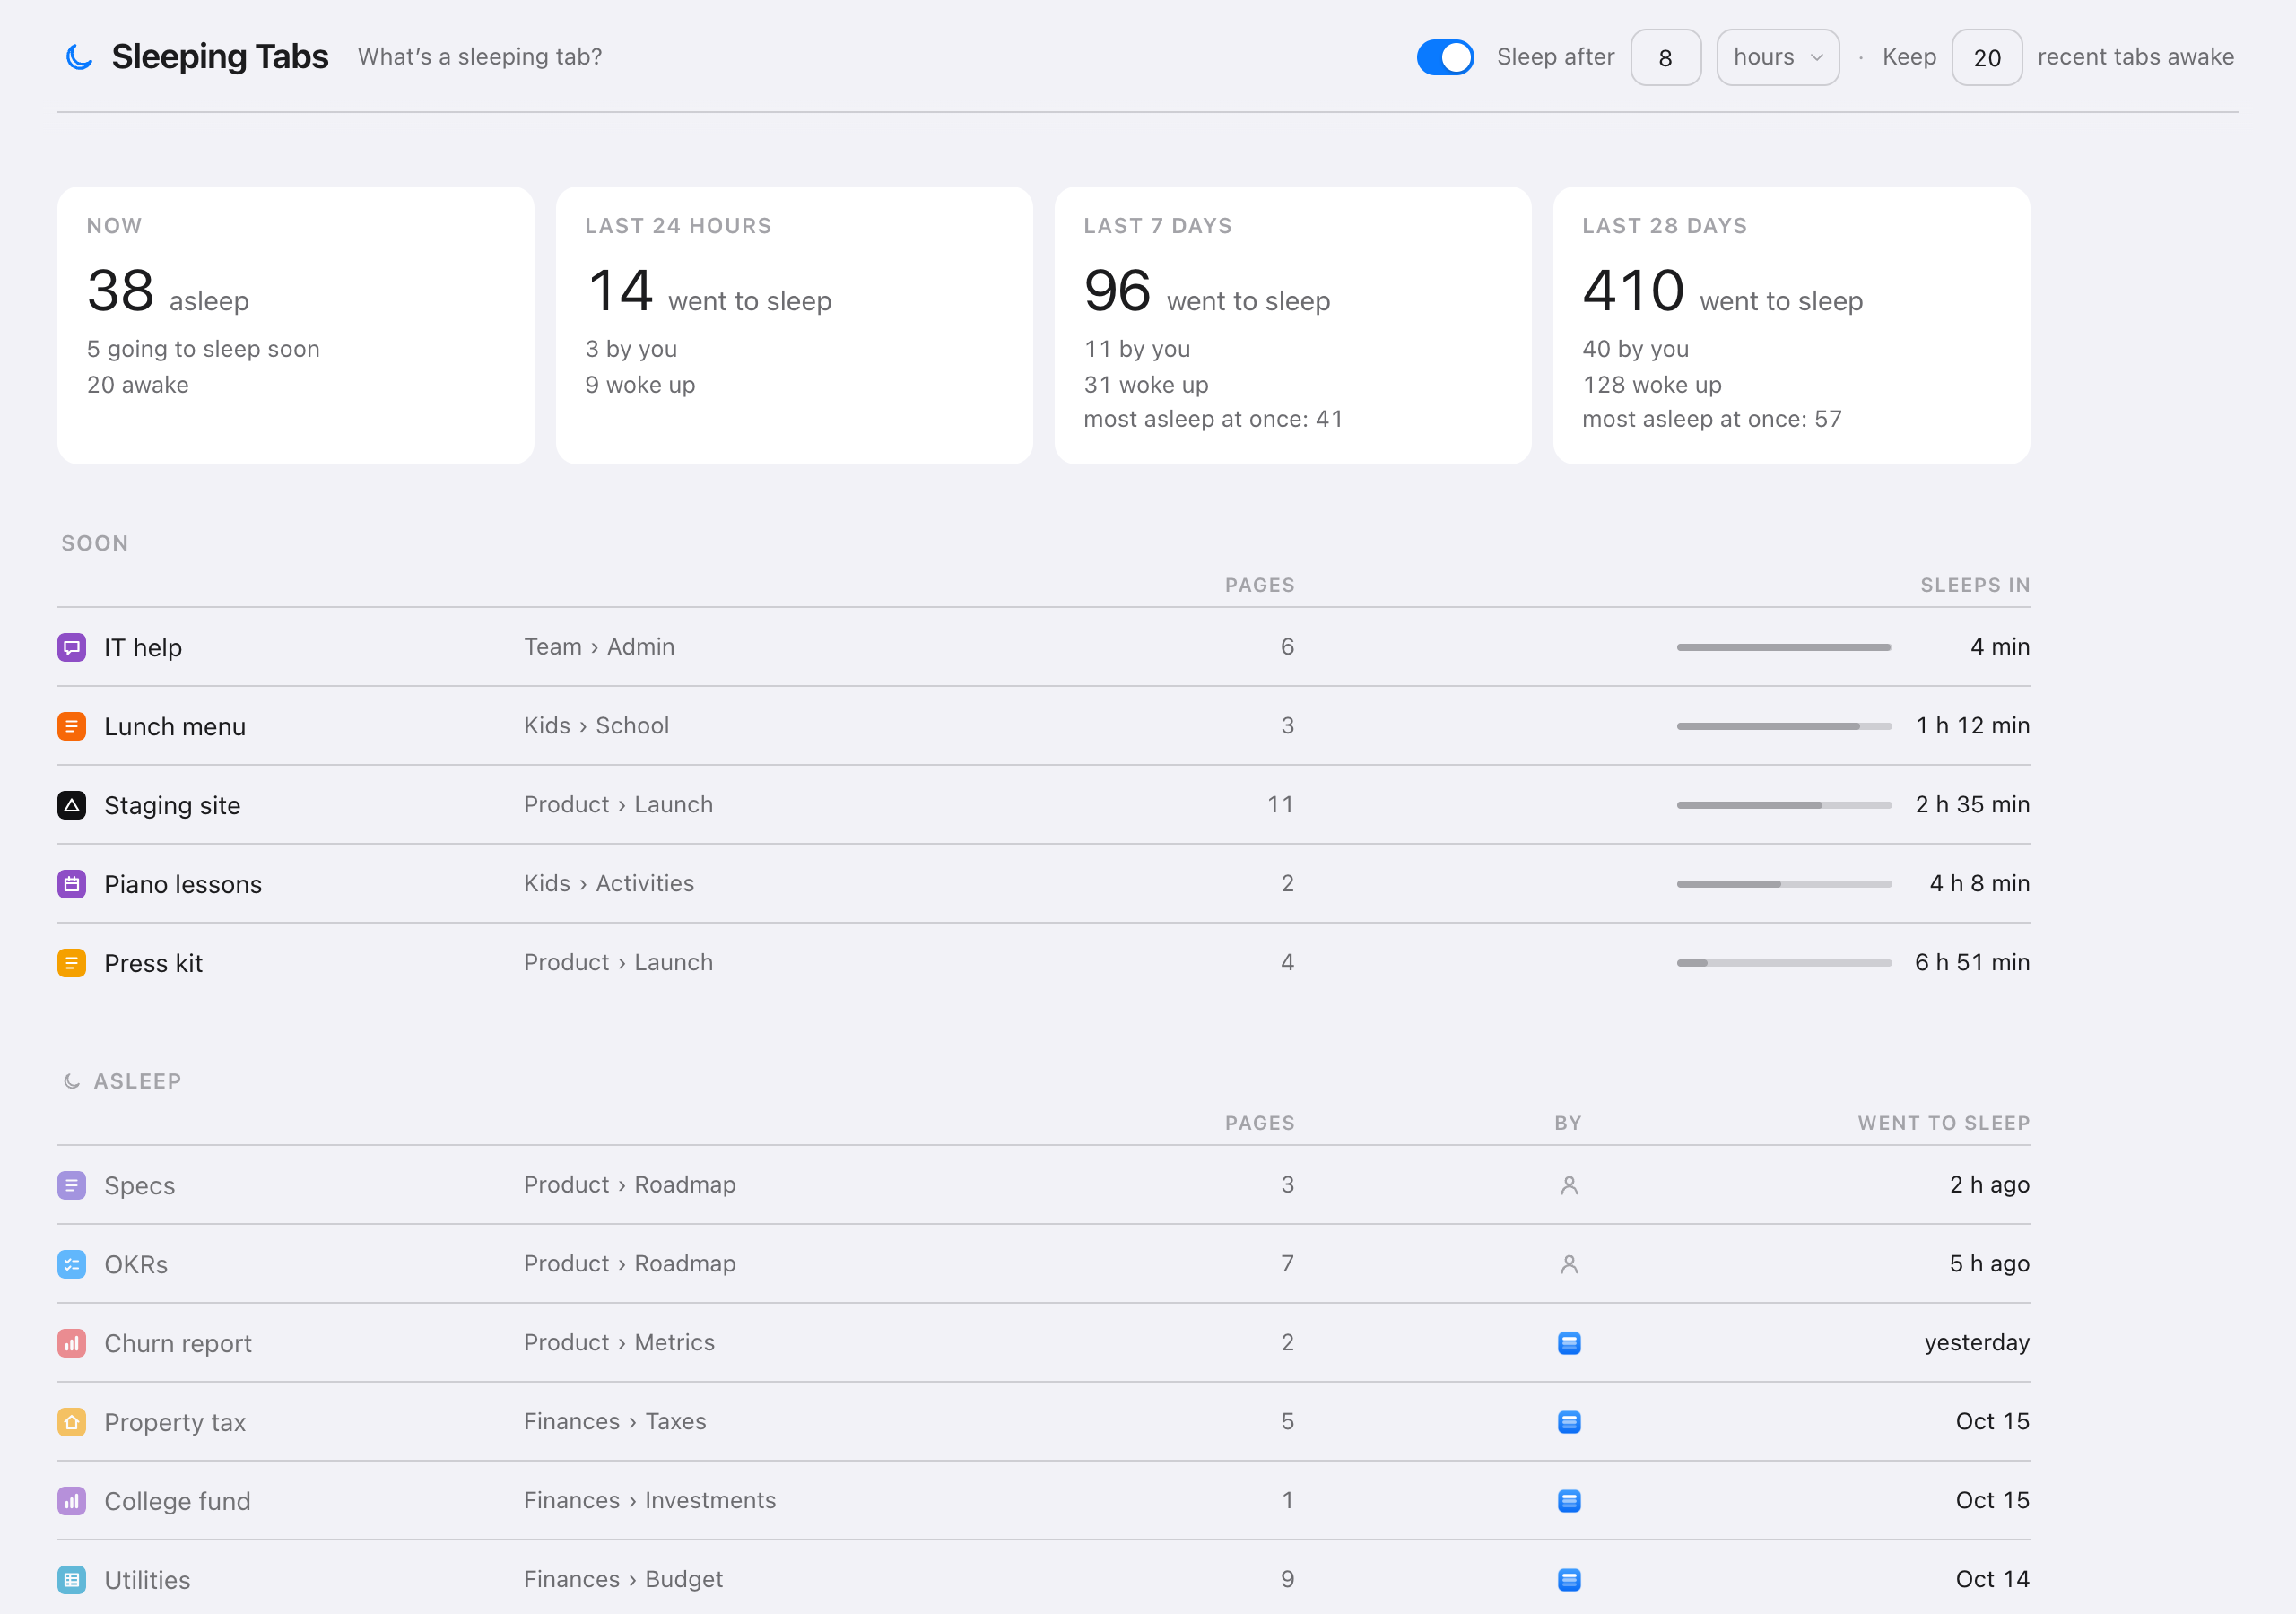This screenshot has width=2296, height=1614.
Task: Open the Lunch menu tab row
Action: click(x=1043, y=726)
